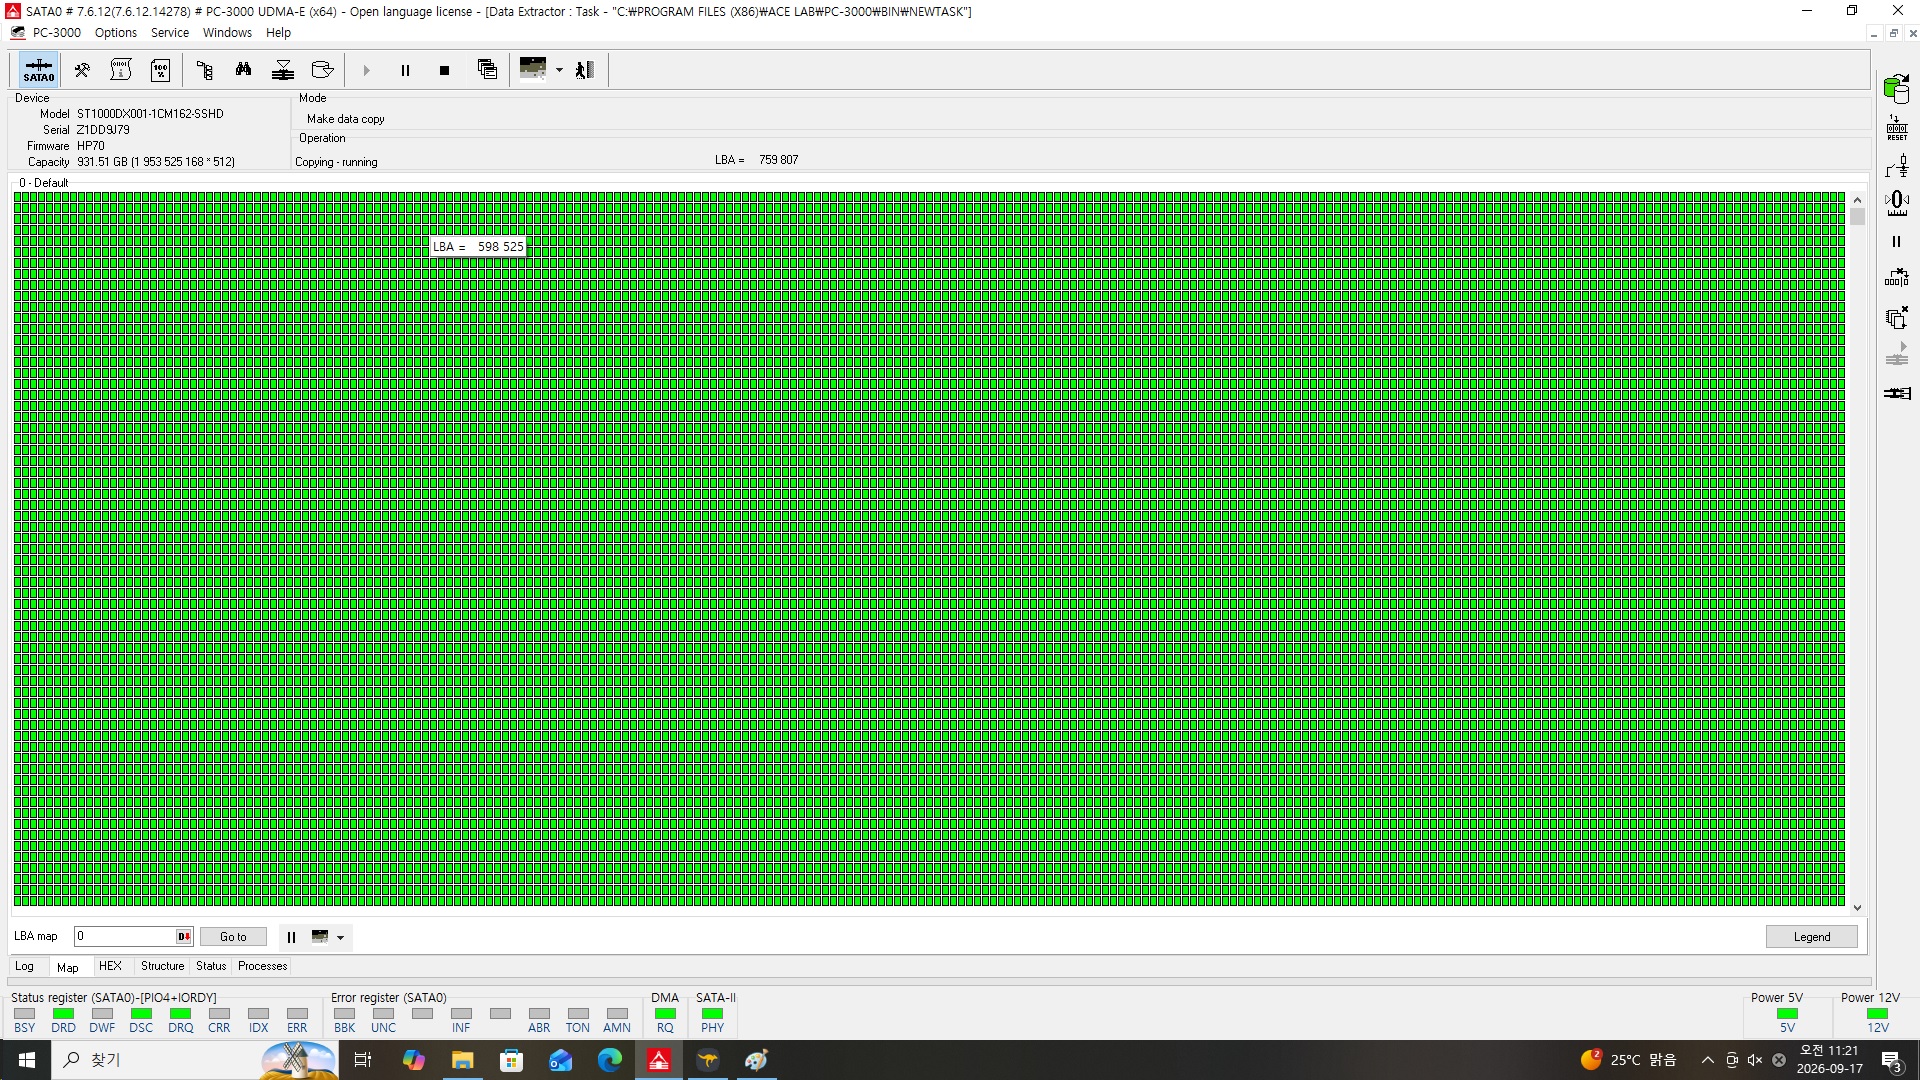Click the stacked pages with X icon

tap(1896, 318)
